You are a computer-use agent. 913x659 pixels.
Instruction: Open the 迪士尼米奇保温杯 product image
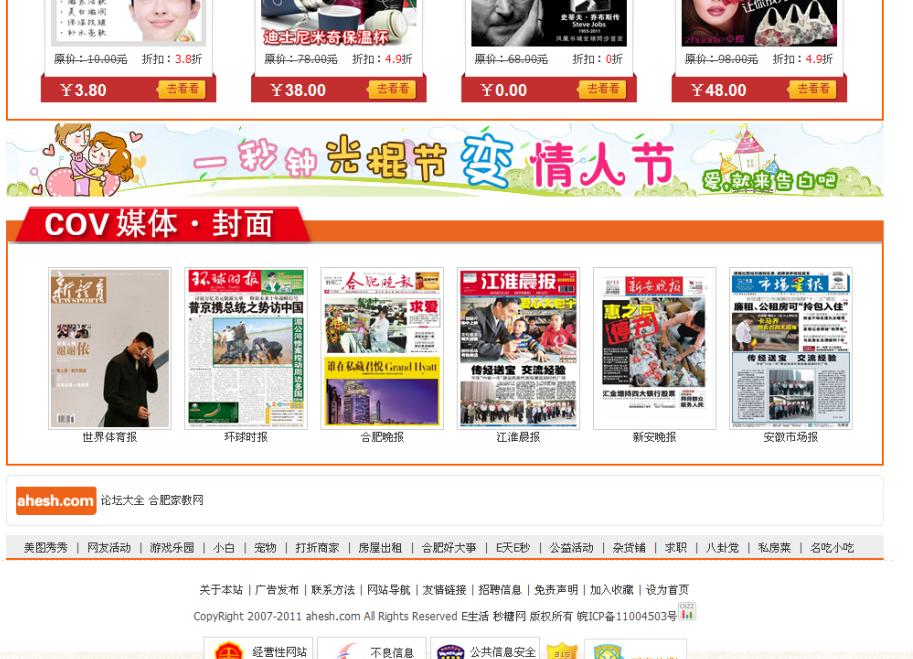point(339,23)
